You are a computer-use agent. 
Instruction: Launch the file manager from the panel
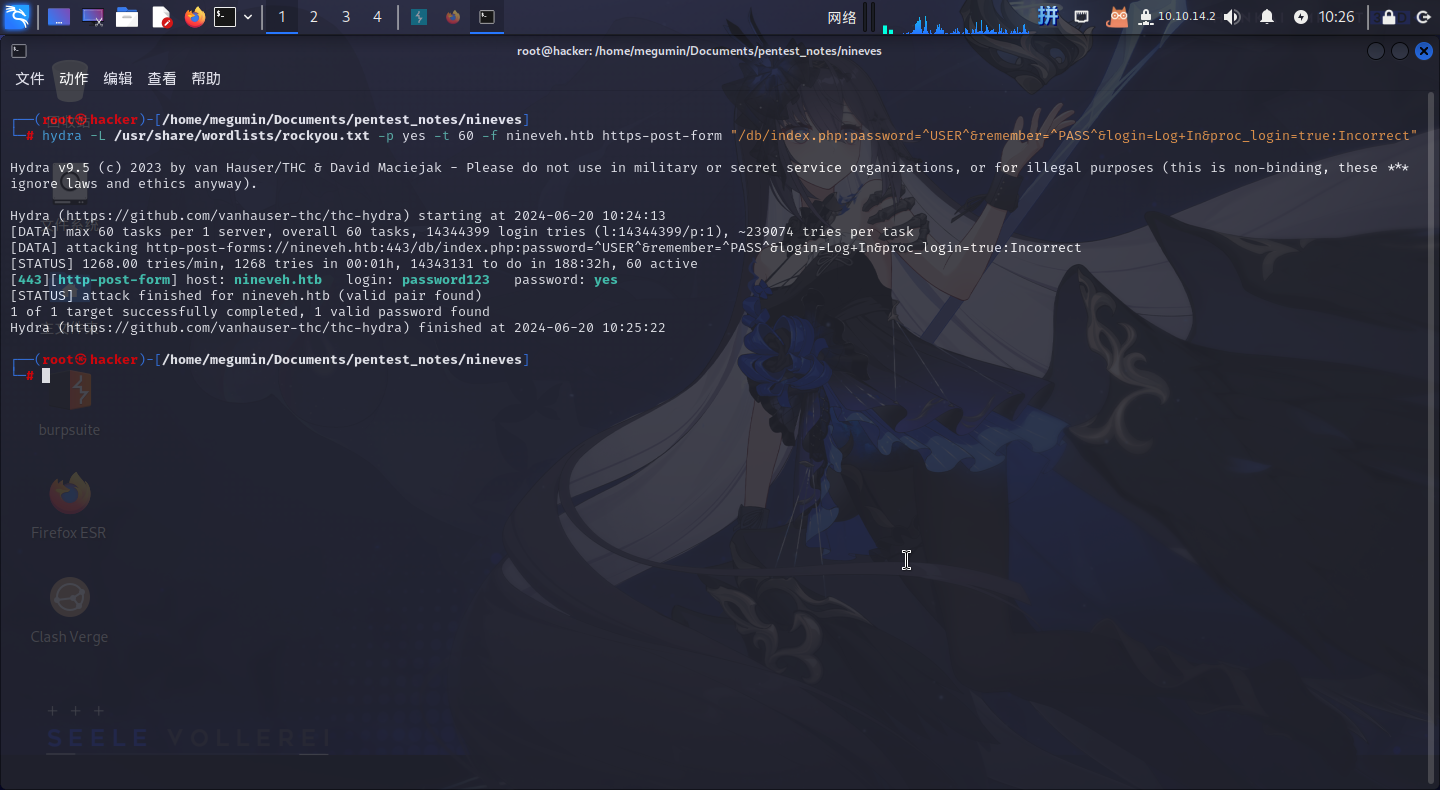tap(126, 17)
